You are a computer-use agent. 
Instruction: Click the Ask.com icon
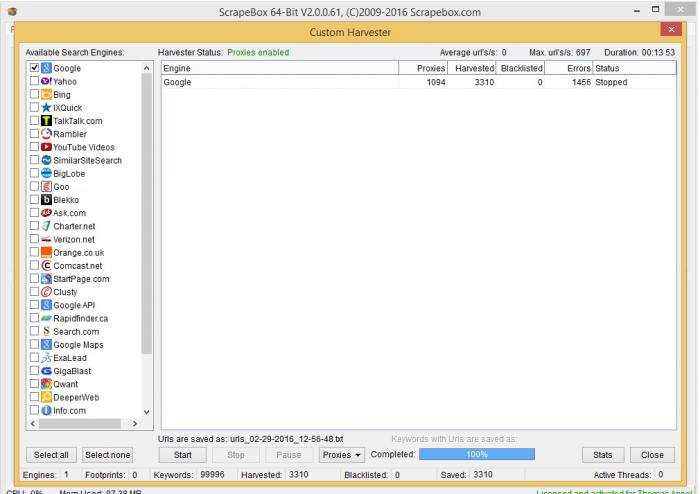pos(46,213)
